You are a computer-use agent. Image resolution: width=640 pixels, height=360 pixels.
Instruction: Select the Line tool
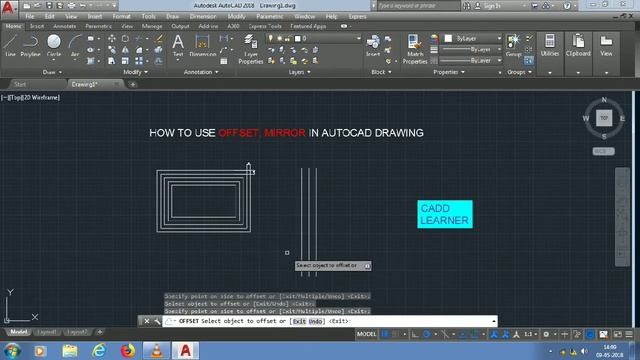point(10,45)
